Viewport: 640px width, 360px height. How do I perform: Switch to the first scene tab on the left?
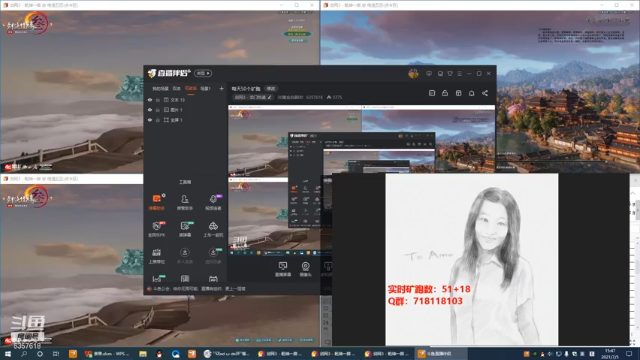(160, 89)
